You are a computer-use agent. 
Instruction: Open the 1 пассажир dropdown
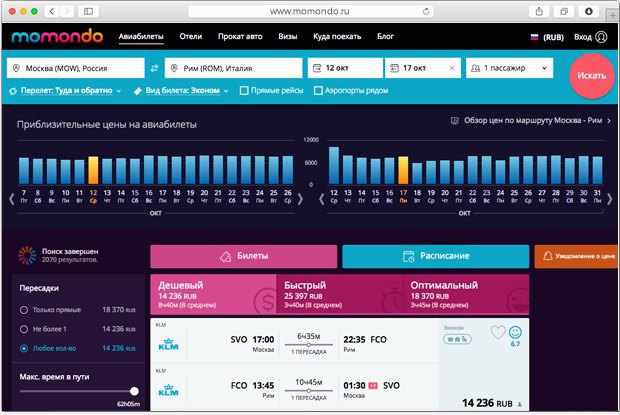509,68
